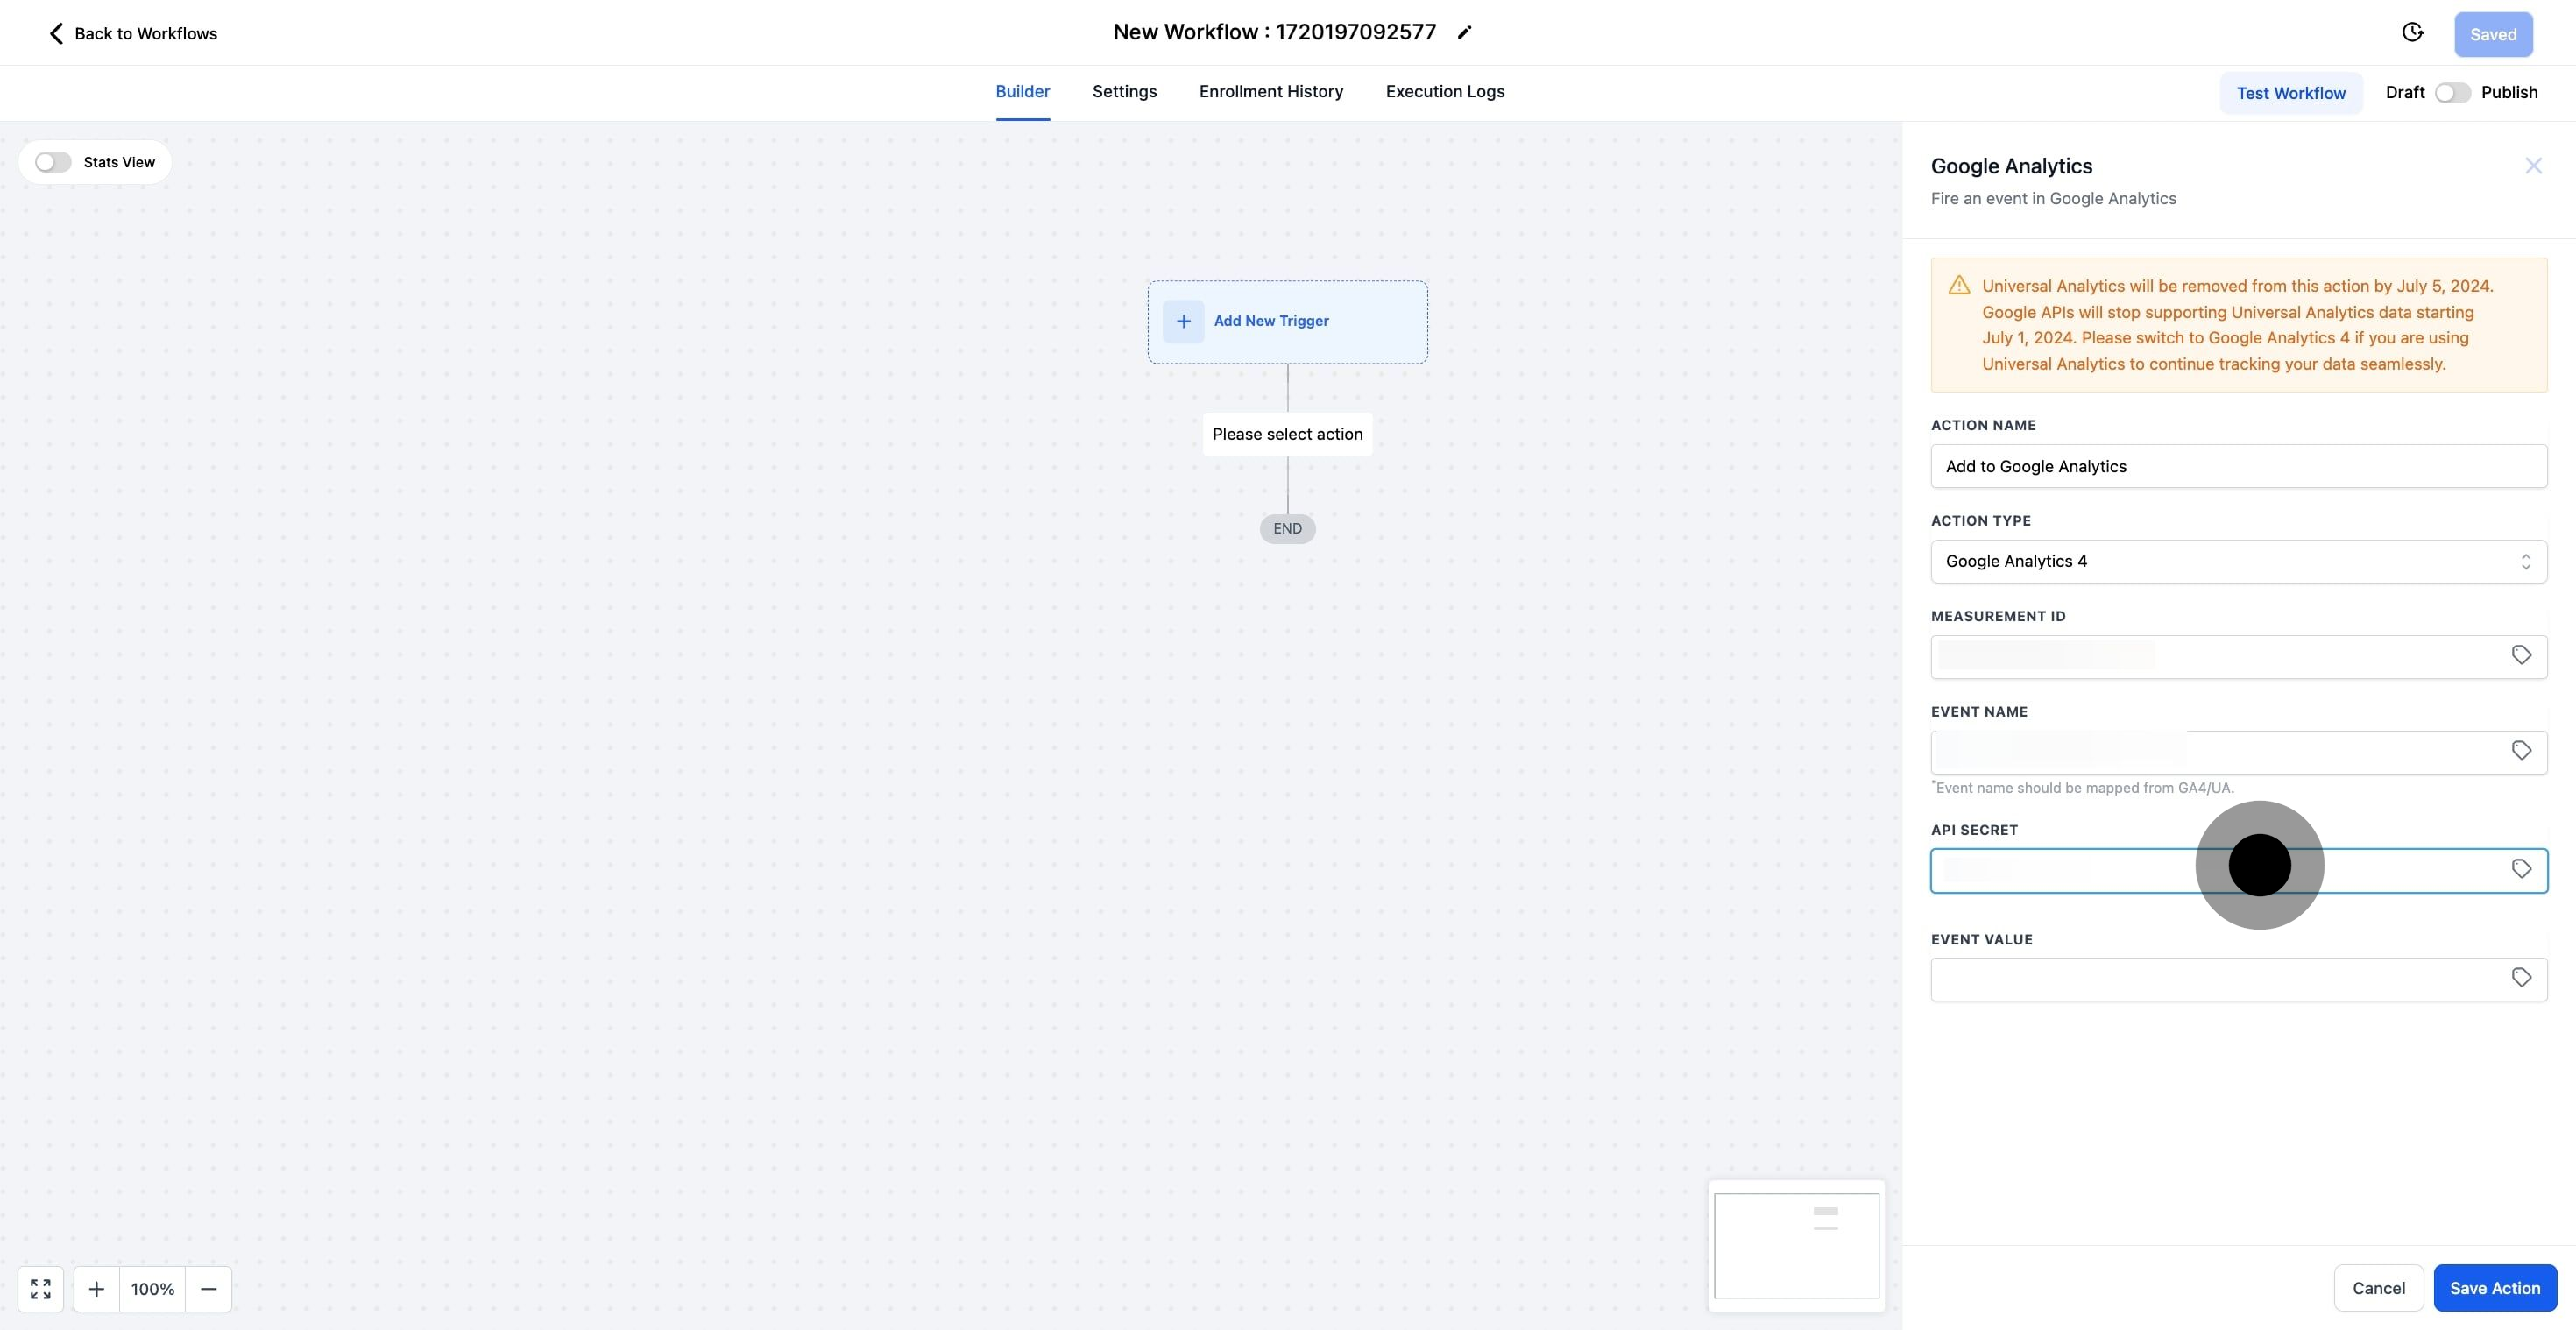Click the Draft label
The image size is (2576, 1330).
click(x=2404, y=92)
